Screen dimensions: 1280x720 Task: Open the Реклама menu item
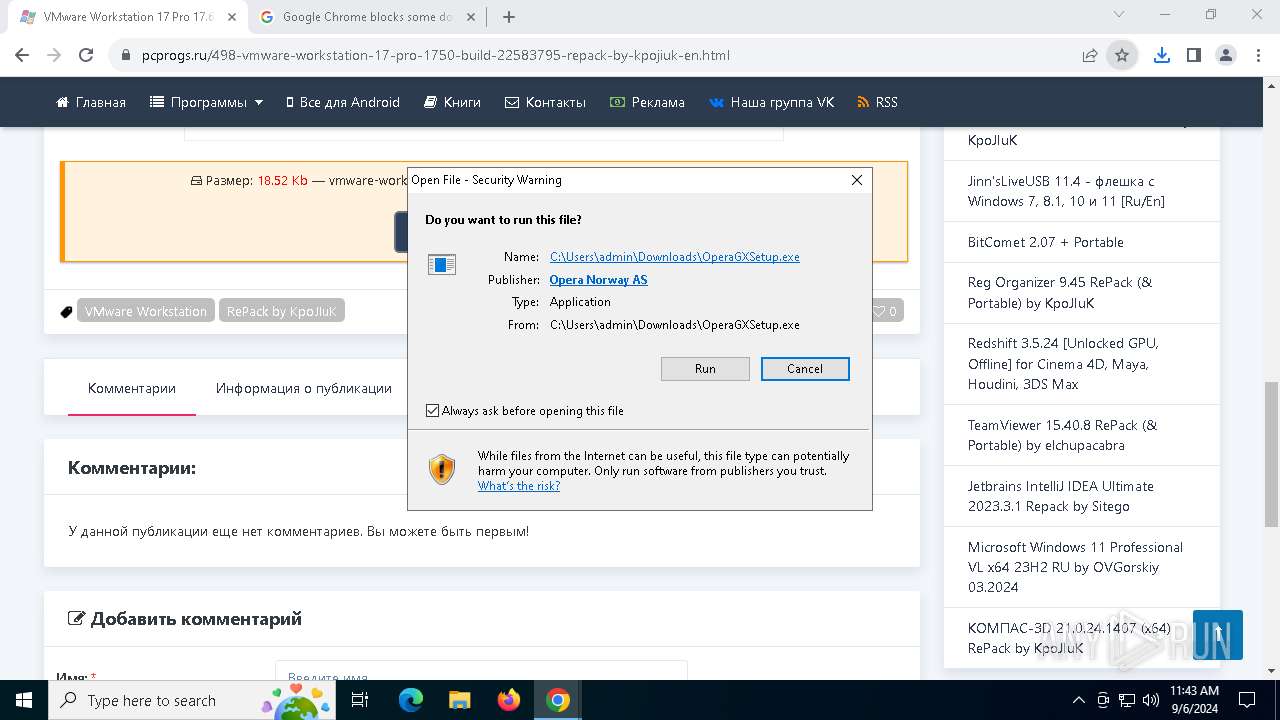647,102
